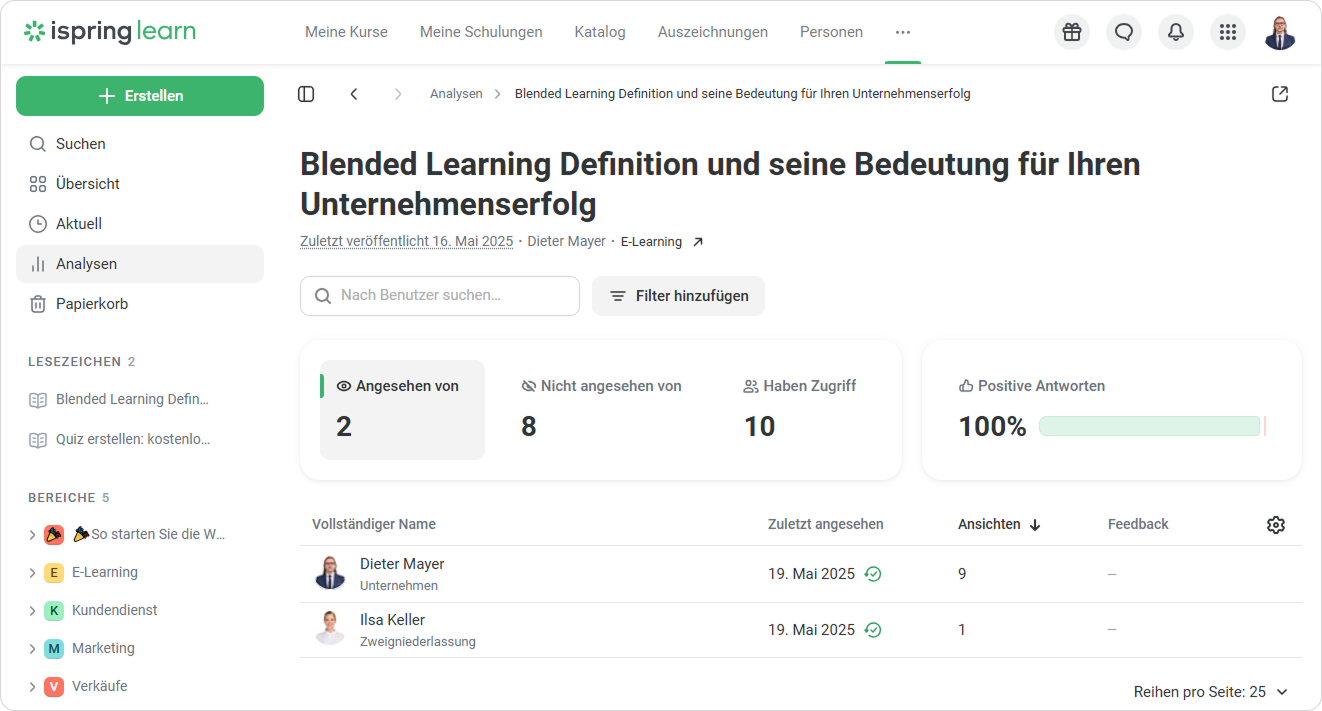Switch to the Katalog tab
This screenshot has width=1322, height=711.
coord(600,32)
